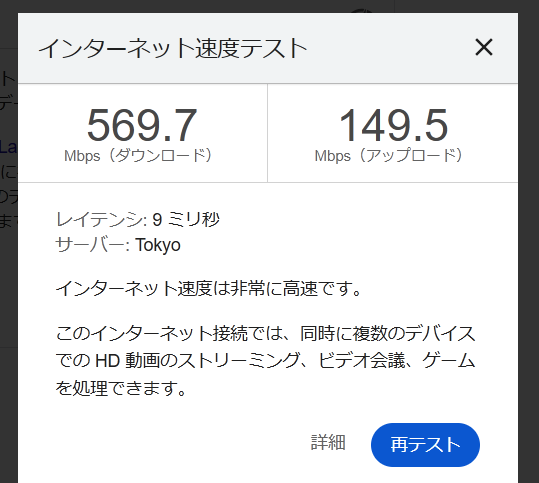The image size is (539, 483).
Task: Click the Mbps（アップロード）label
Action: [389, 156]
